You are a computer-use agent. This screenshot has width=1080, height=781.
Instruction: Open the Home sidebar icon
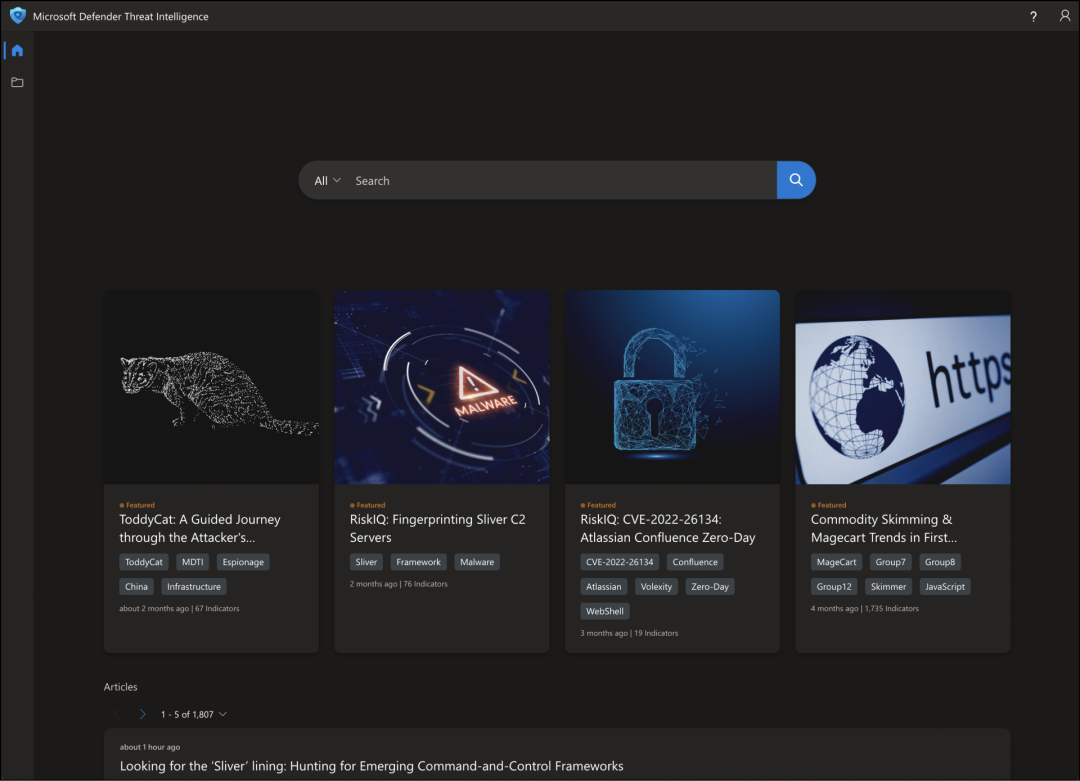[17, 50]
